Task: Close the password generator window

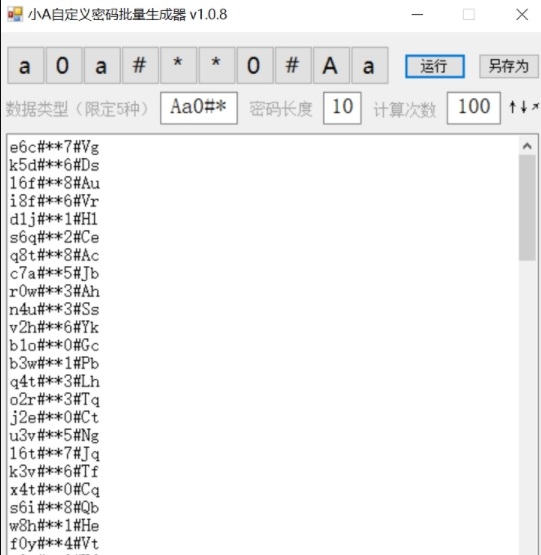Action: (x=522, y=15)
